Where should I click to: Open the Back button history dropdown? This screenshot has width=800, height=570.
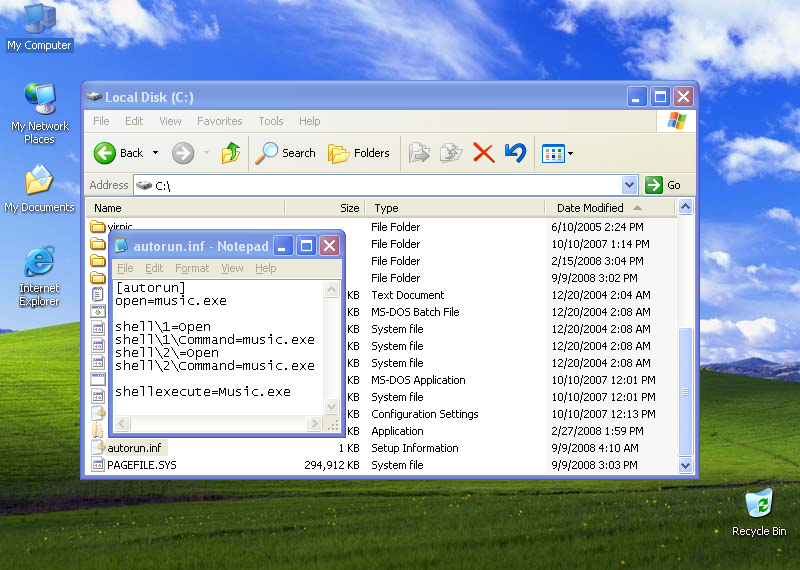coord(153,153)
